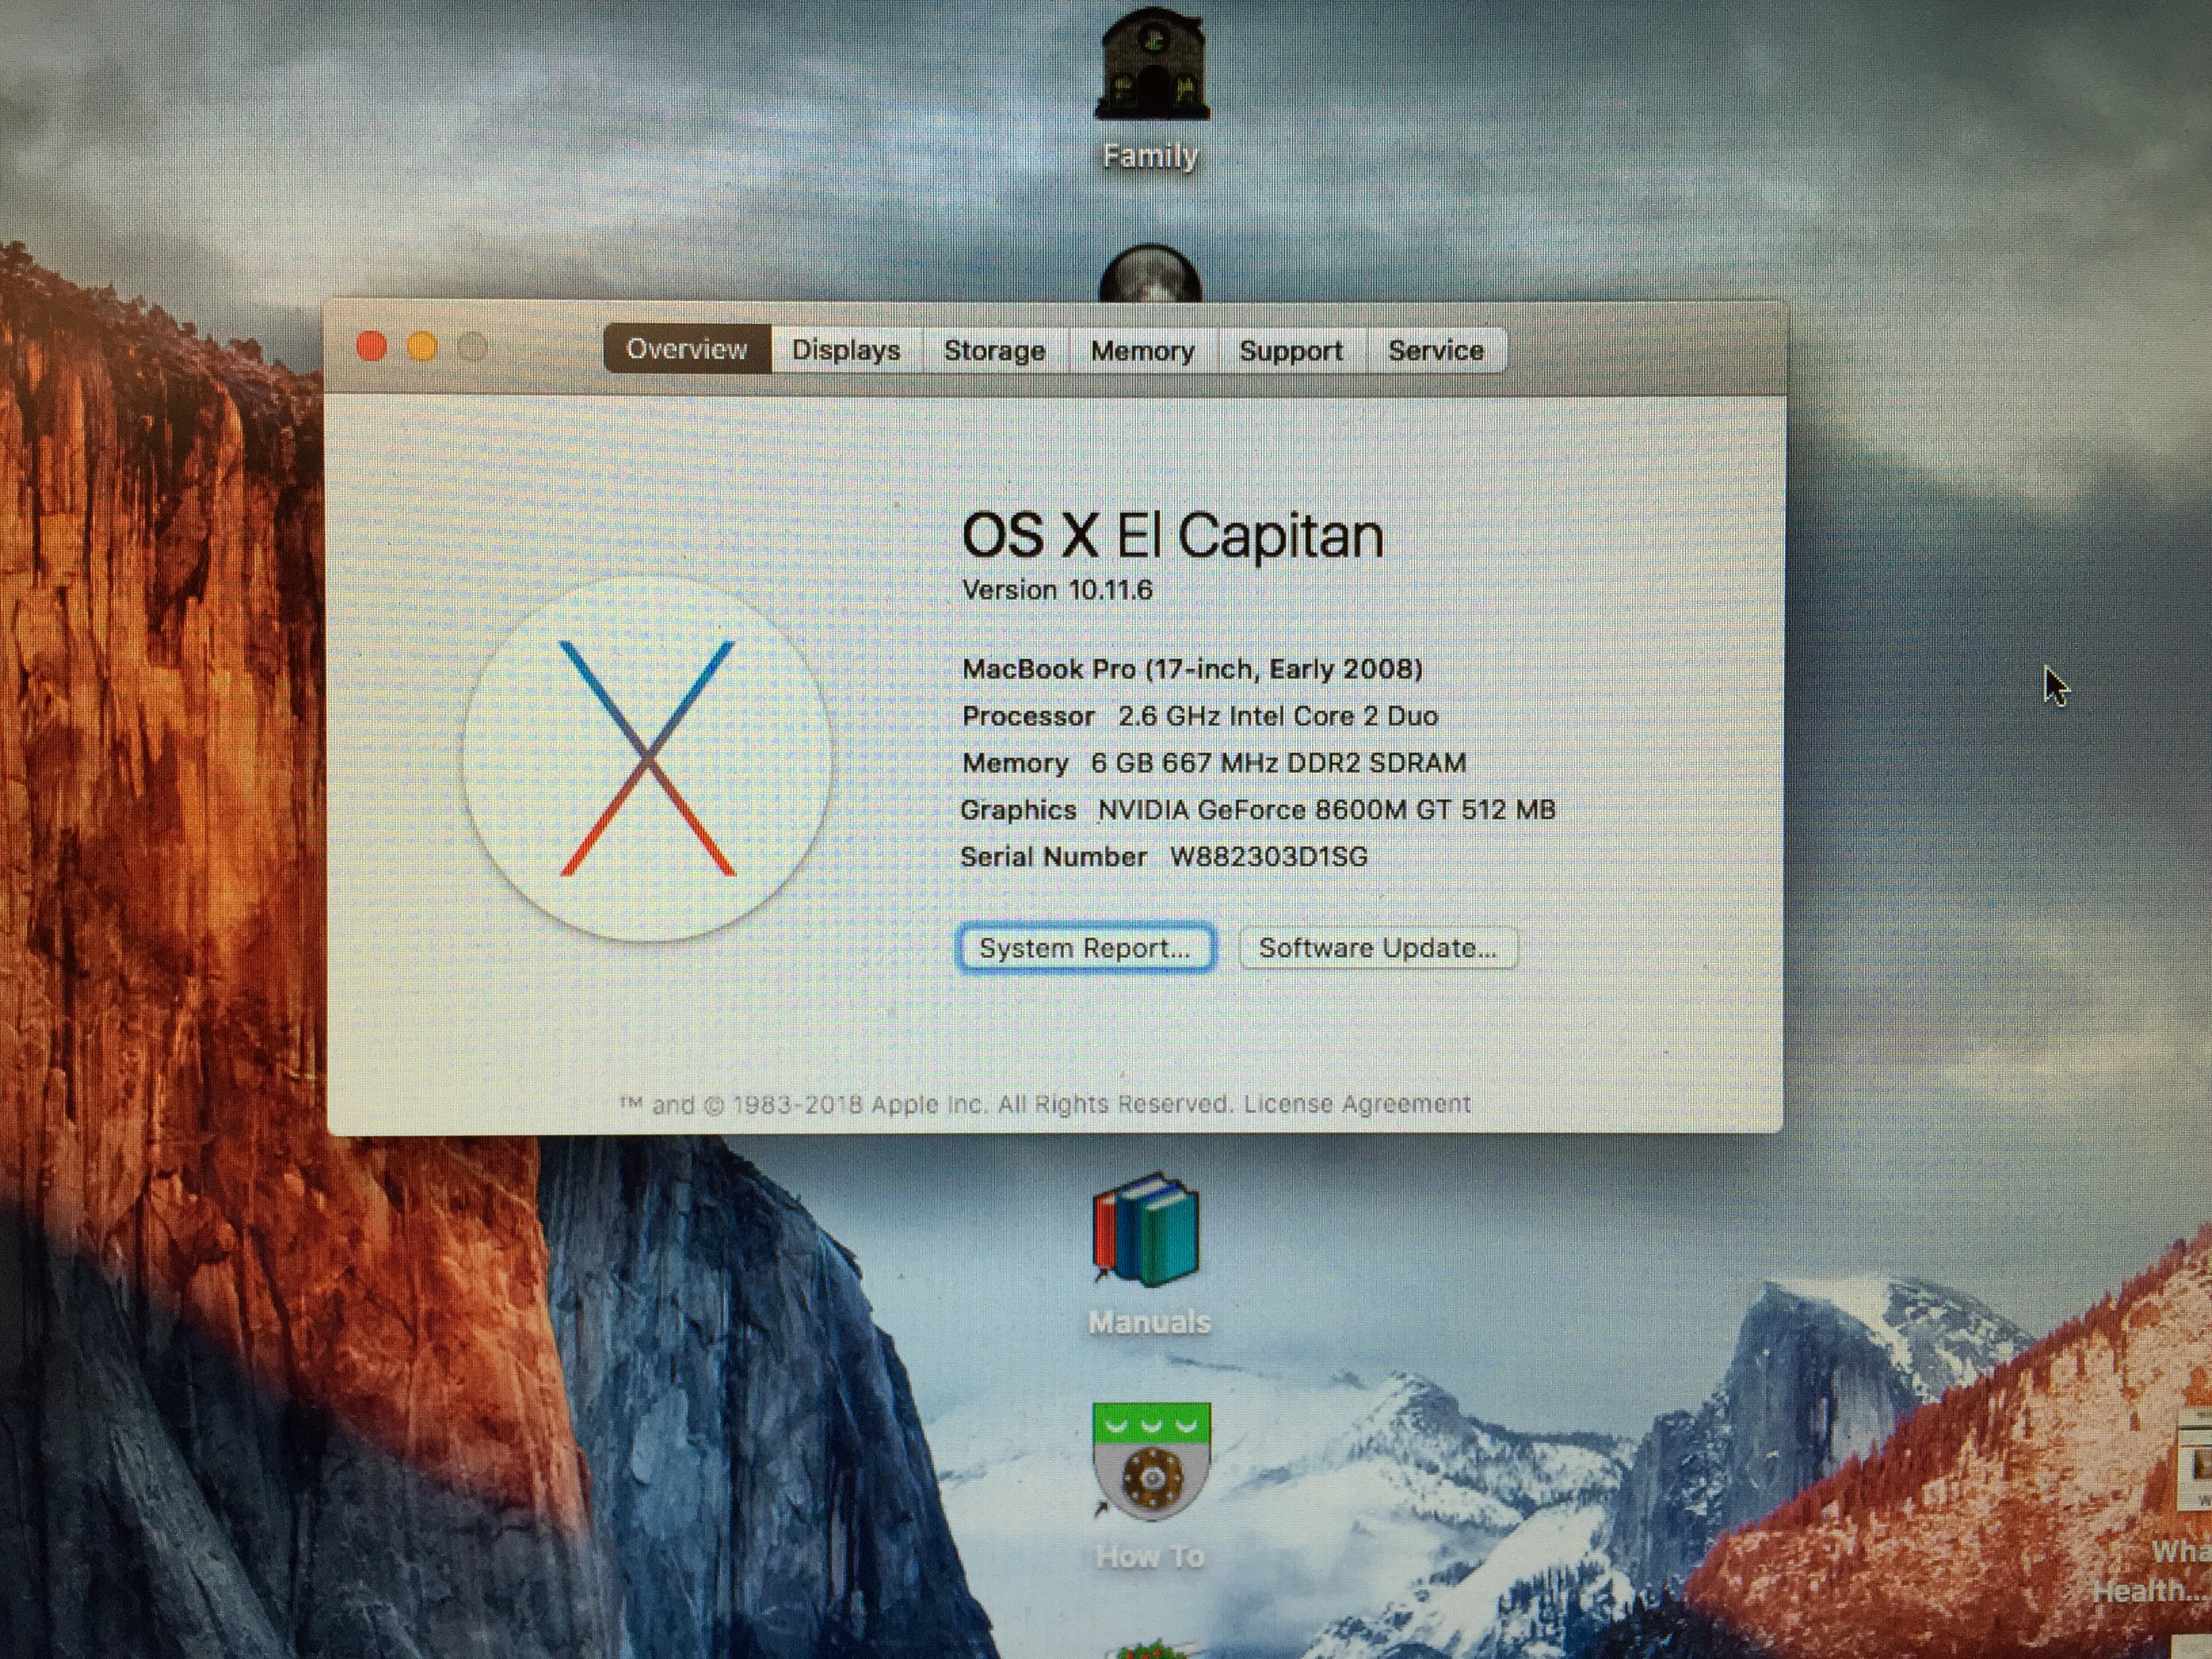This screenshot has width=2212, height=1659.
Task: Click Version 10.11.6 text
Action: point(1057,590)
